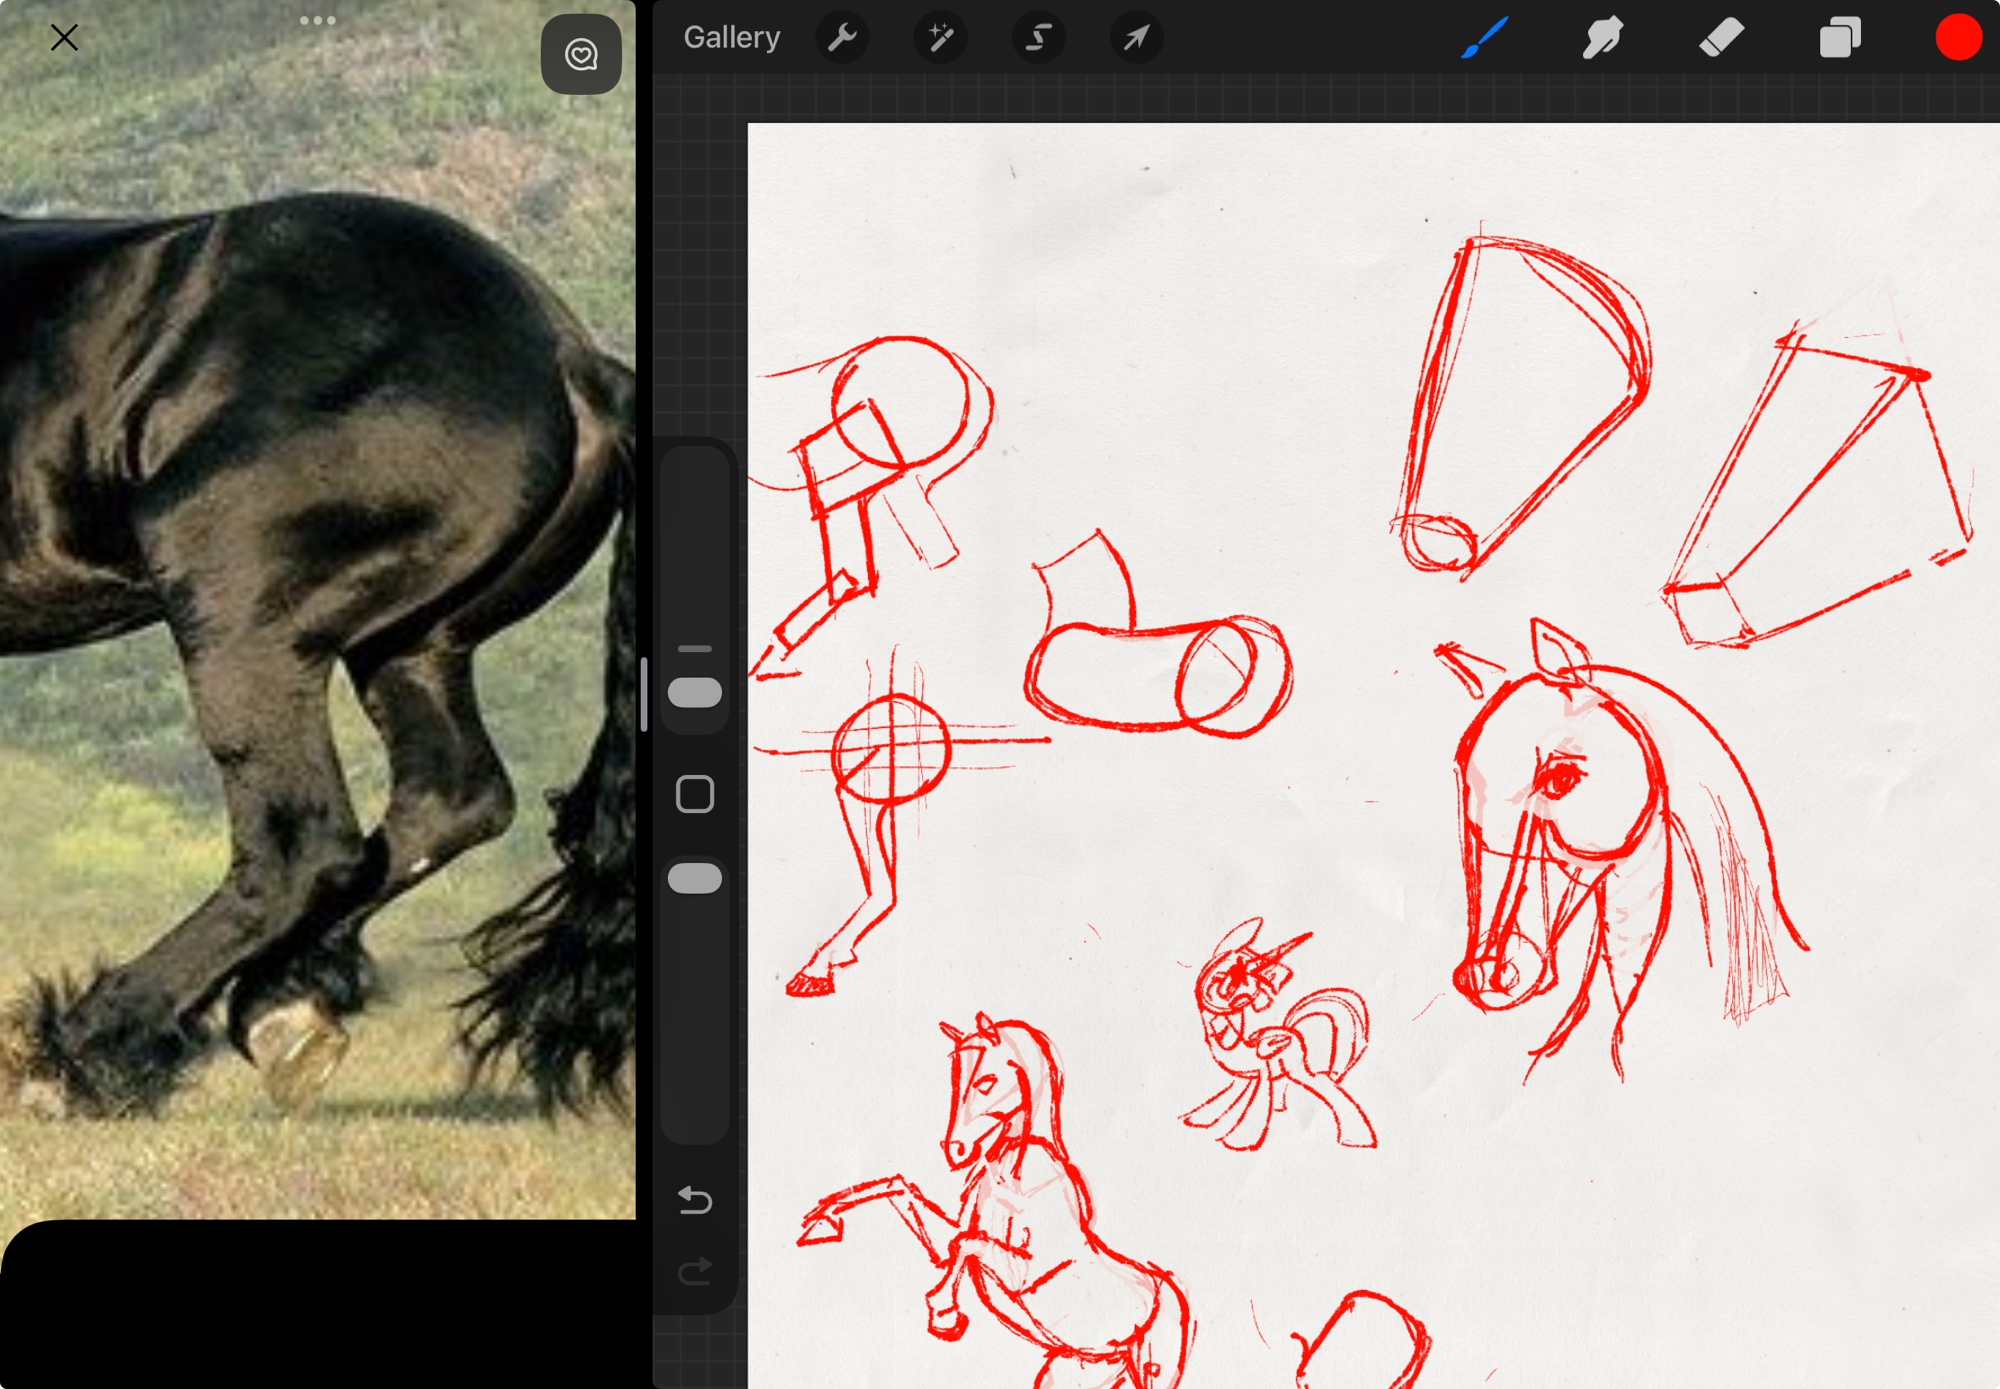Viewport: 2000px width, 1389px height.
Task: Open the Layers panel
Action: (1839, 38)
